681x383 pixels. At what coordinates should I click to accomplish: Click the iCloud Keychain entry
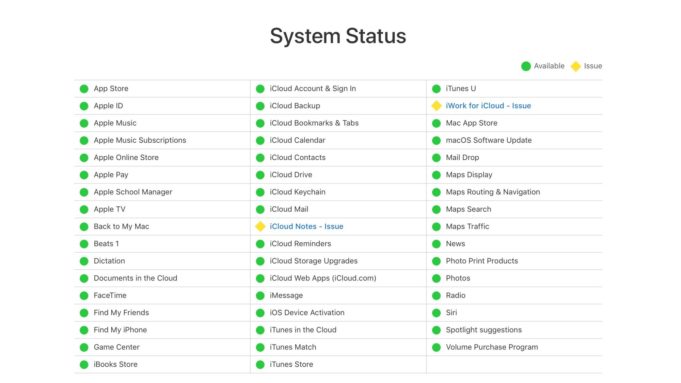(298, 192)
